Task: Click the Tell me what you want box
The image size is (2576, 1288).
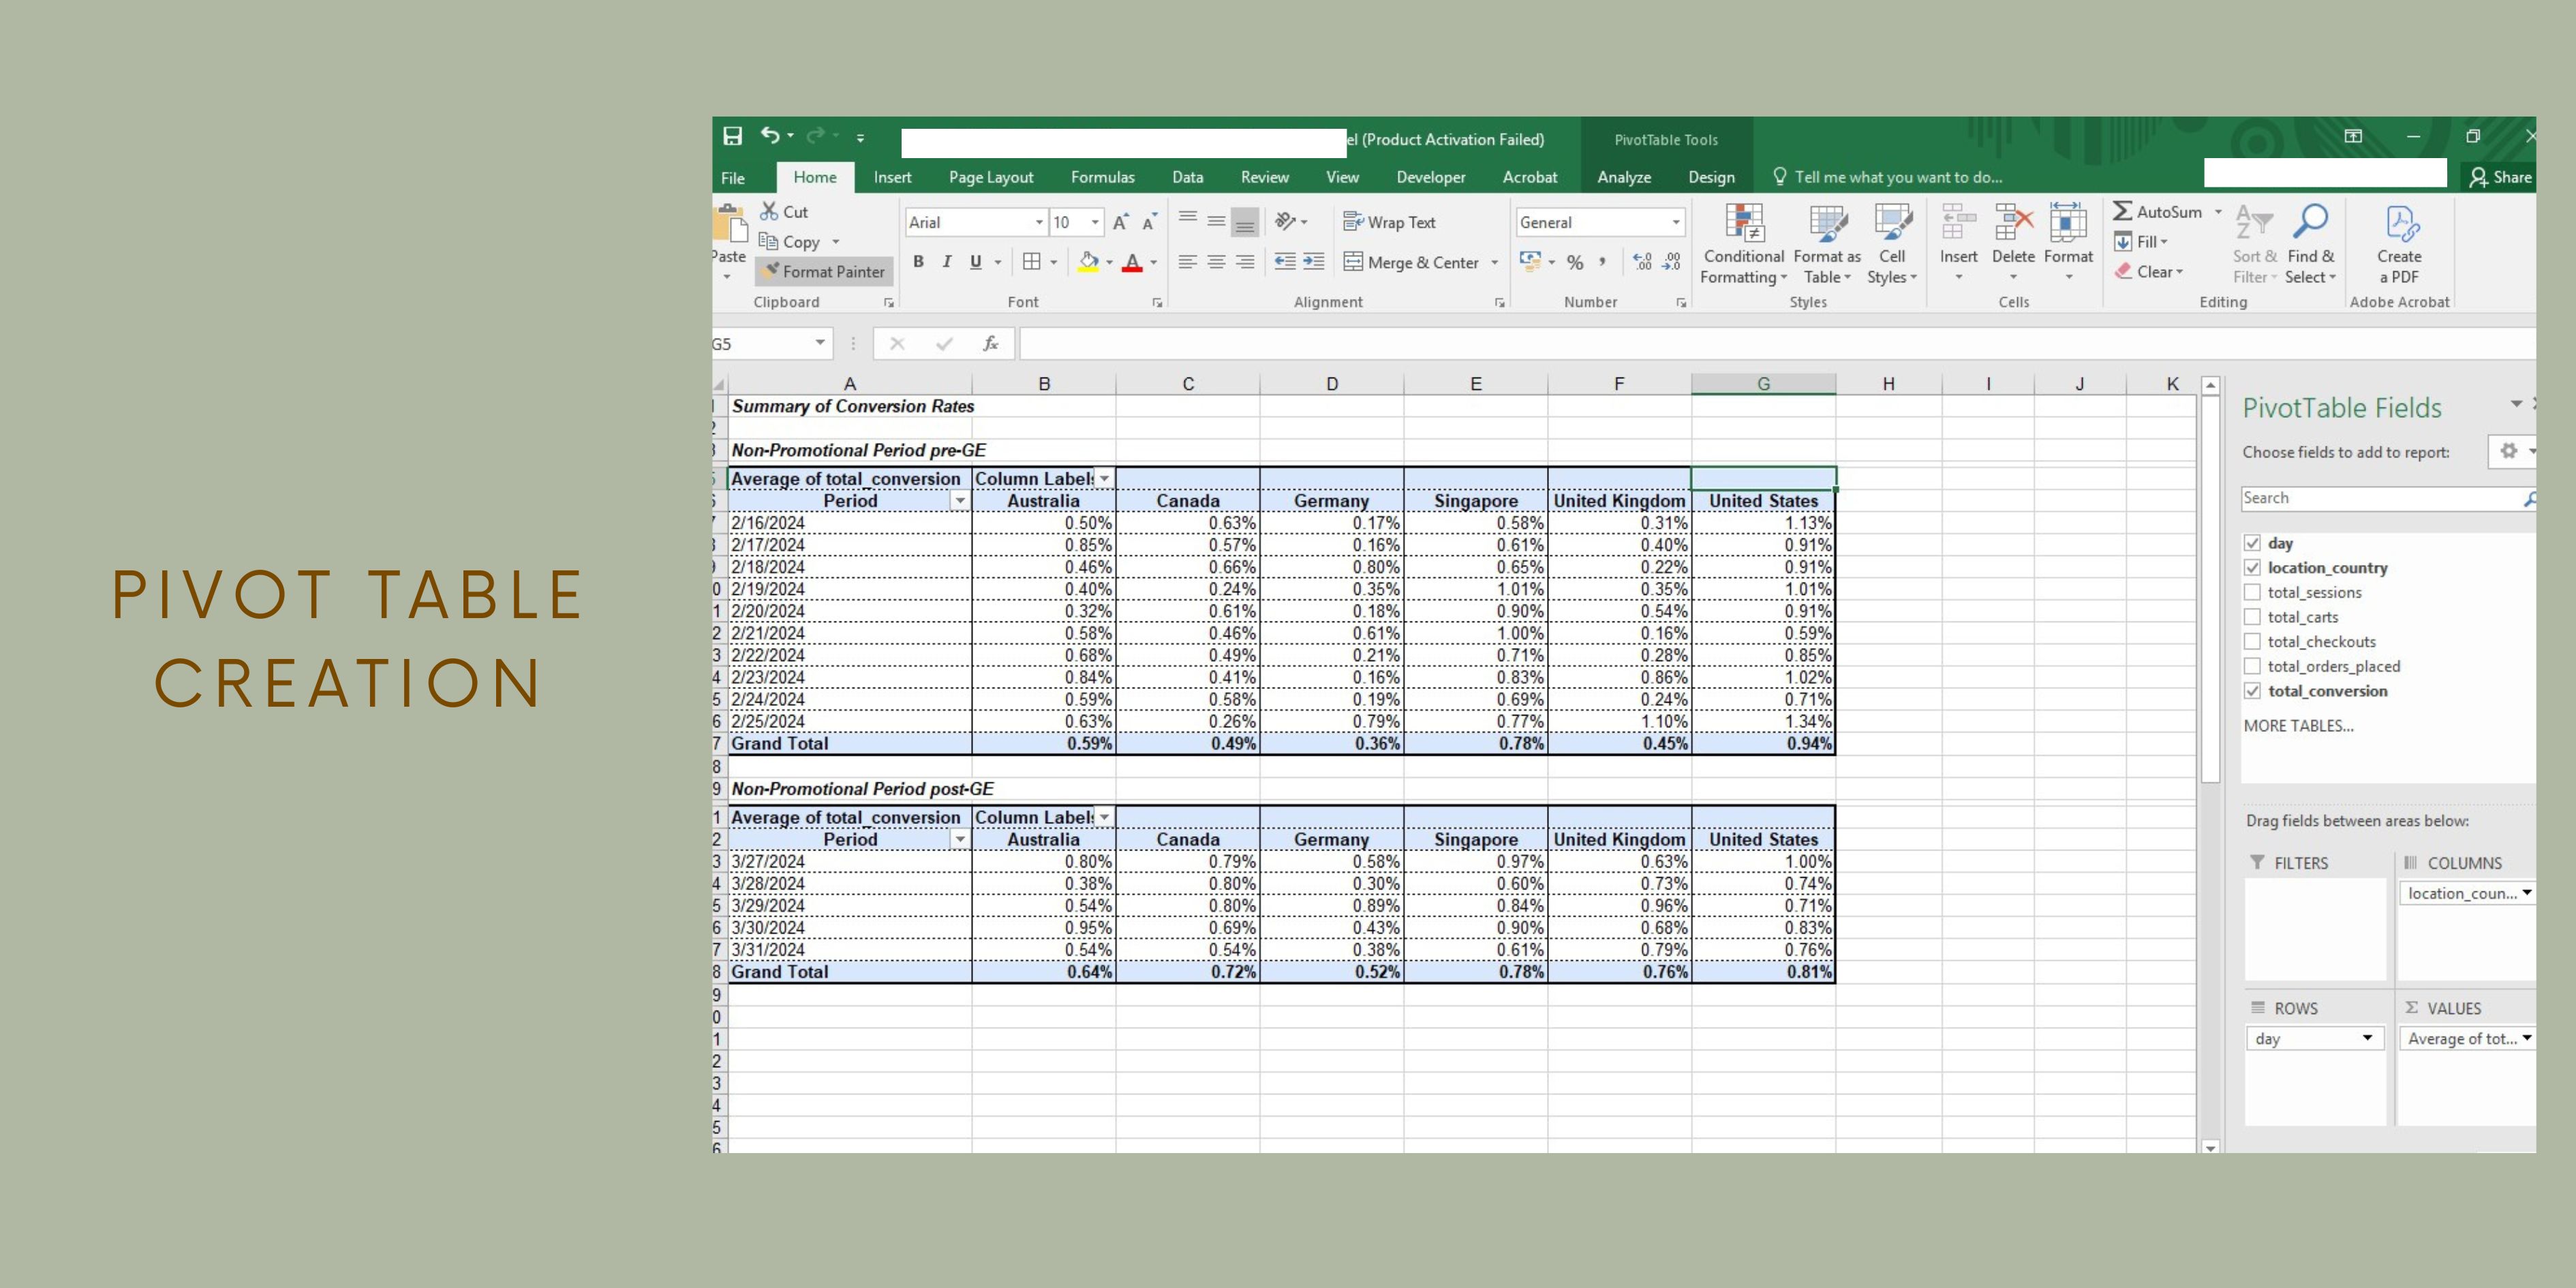Action: click(x=1886, y=177)
